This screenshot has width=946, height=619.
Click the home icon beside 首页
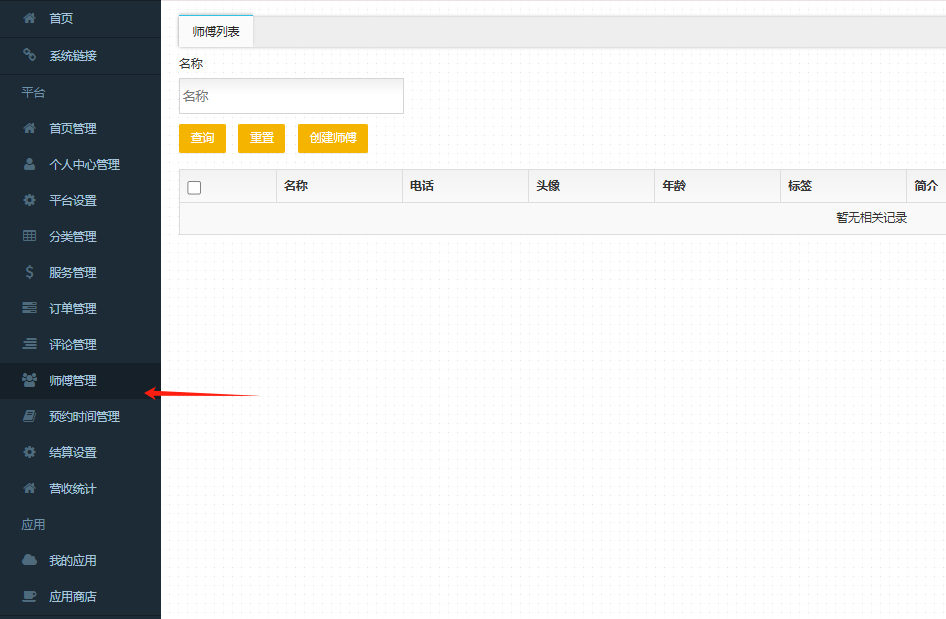[x=29, y=19]
